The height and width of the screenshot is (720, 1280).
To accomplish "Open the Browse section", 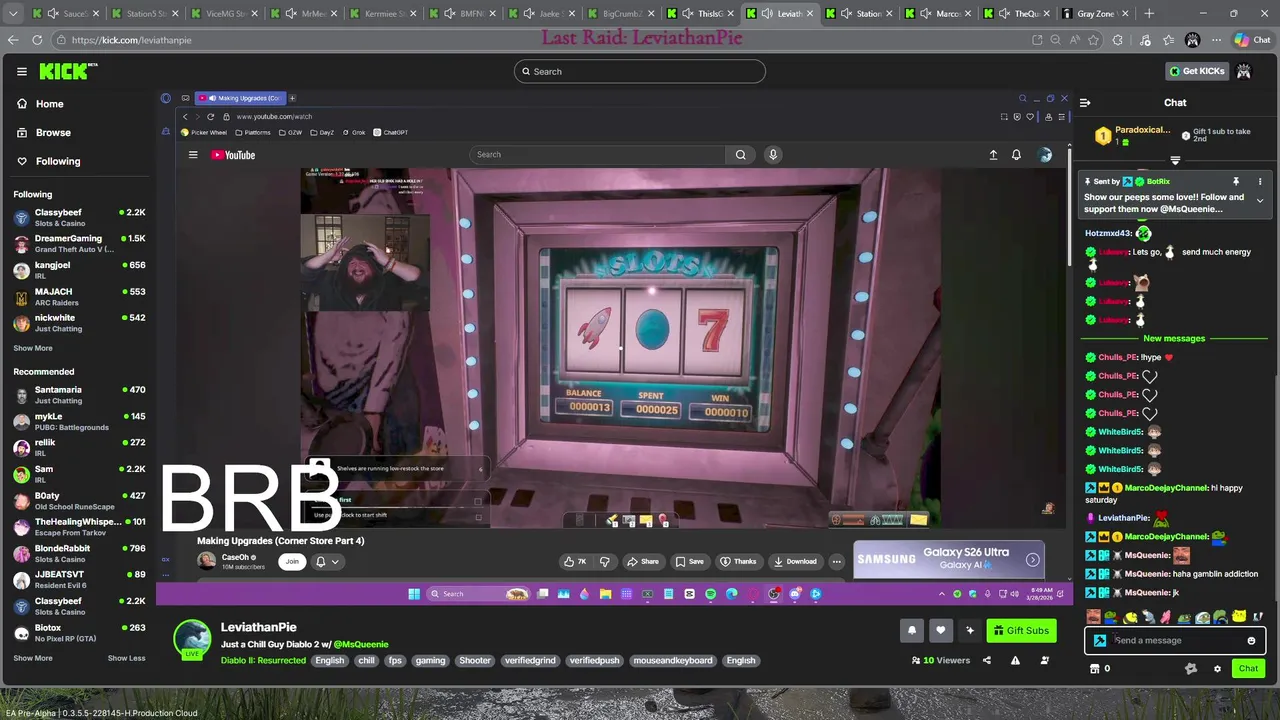I will click(x=44, y=132).
